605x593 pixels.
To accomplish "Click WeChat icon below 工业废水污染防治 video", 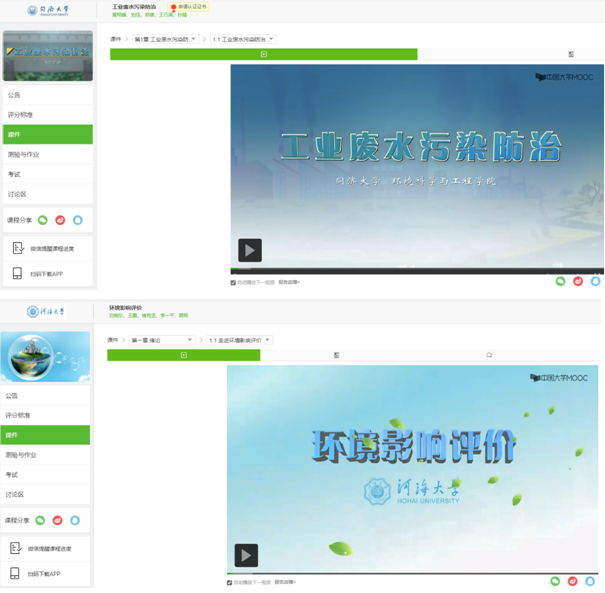I will [560, 281].
